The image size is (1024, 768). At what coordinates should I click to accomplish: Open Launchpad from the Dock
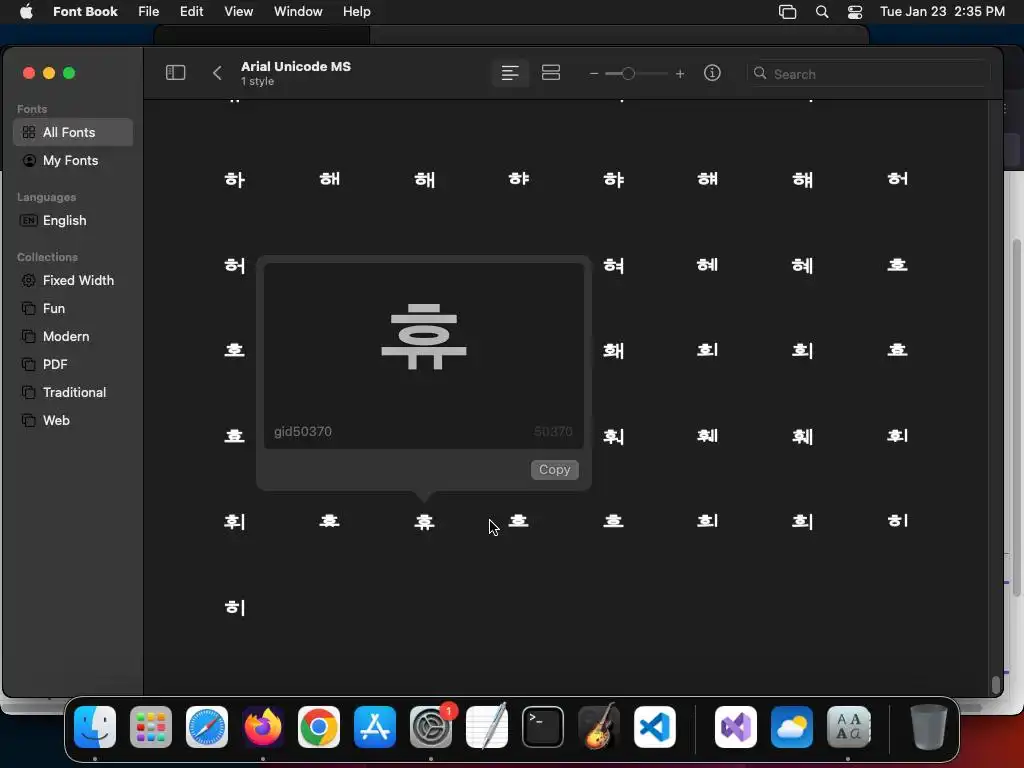tap(151, 728)
